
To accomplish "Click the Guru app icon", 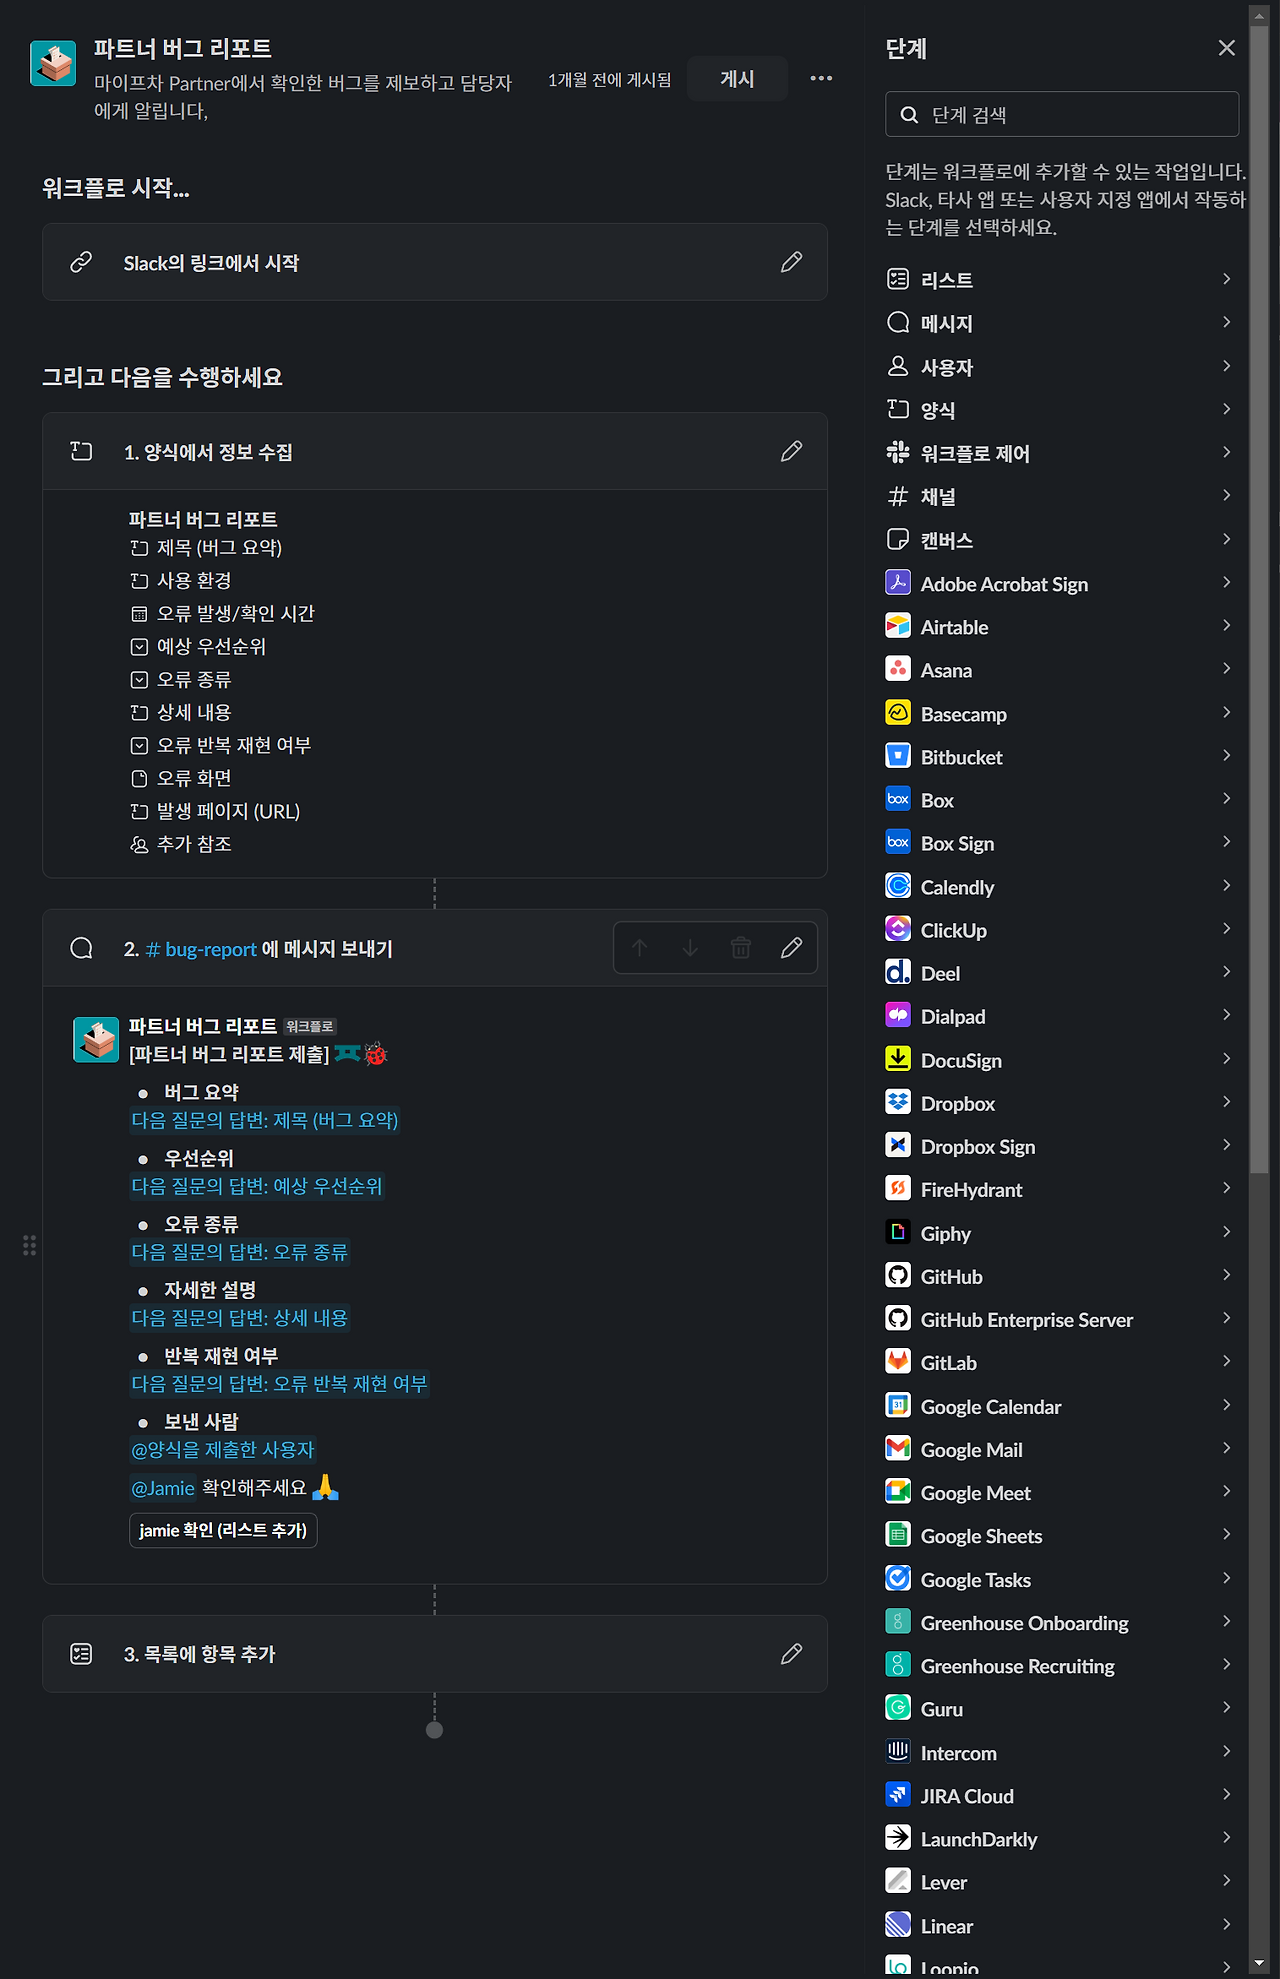I will pyautogui.click(x=898, y=1707).
